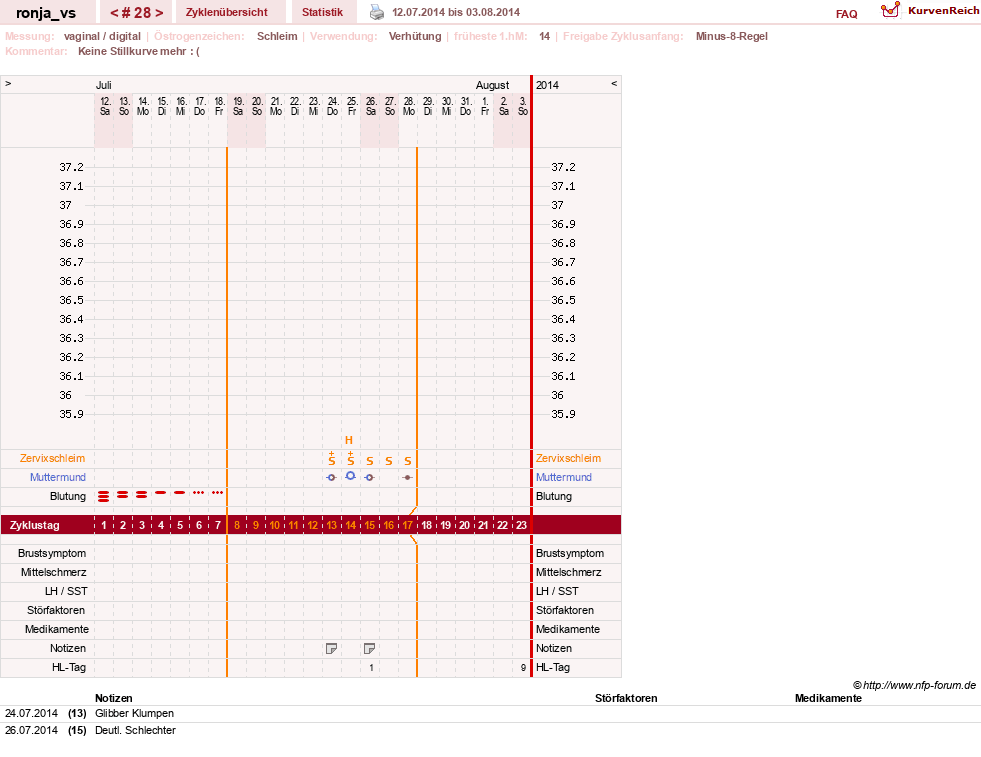Click the date column 25. Fr
This screenshot has height=757, width=981.
[352, 106]
